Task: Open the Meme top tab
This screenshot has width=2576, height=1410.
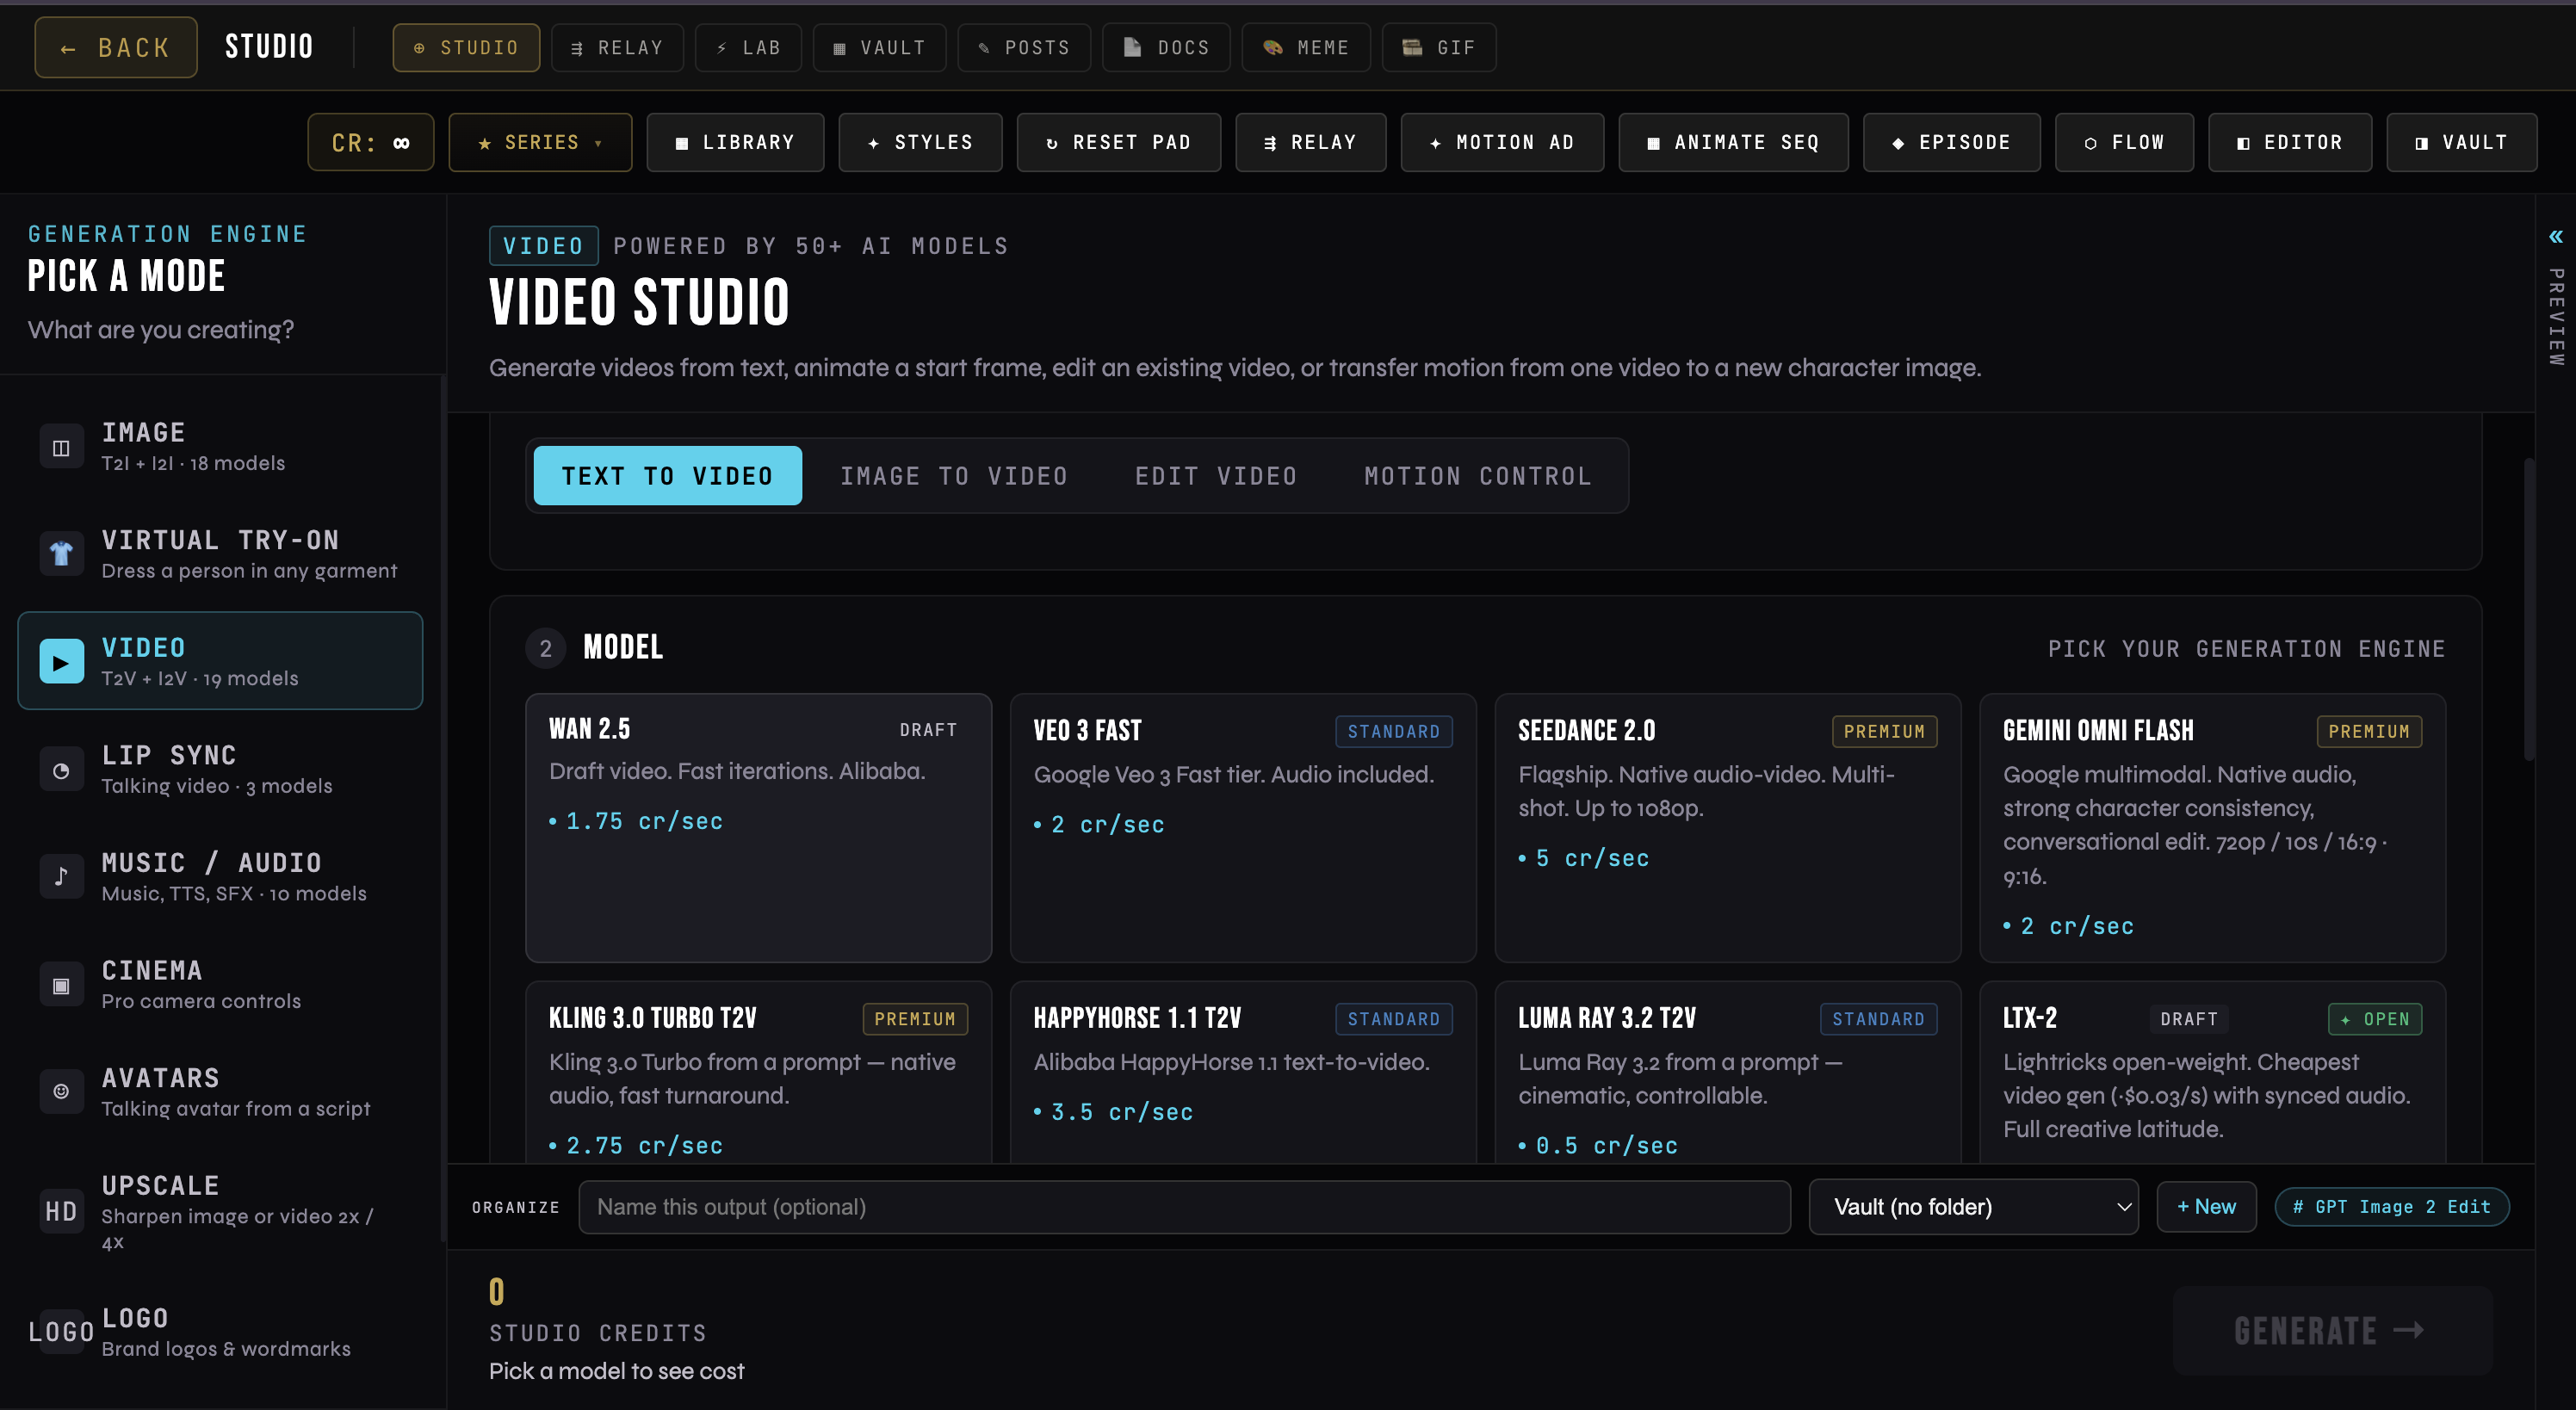Action: point(1306,47)
